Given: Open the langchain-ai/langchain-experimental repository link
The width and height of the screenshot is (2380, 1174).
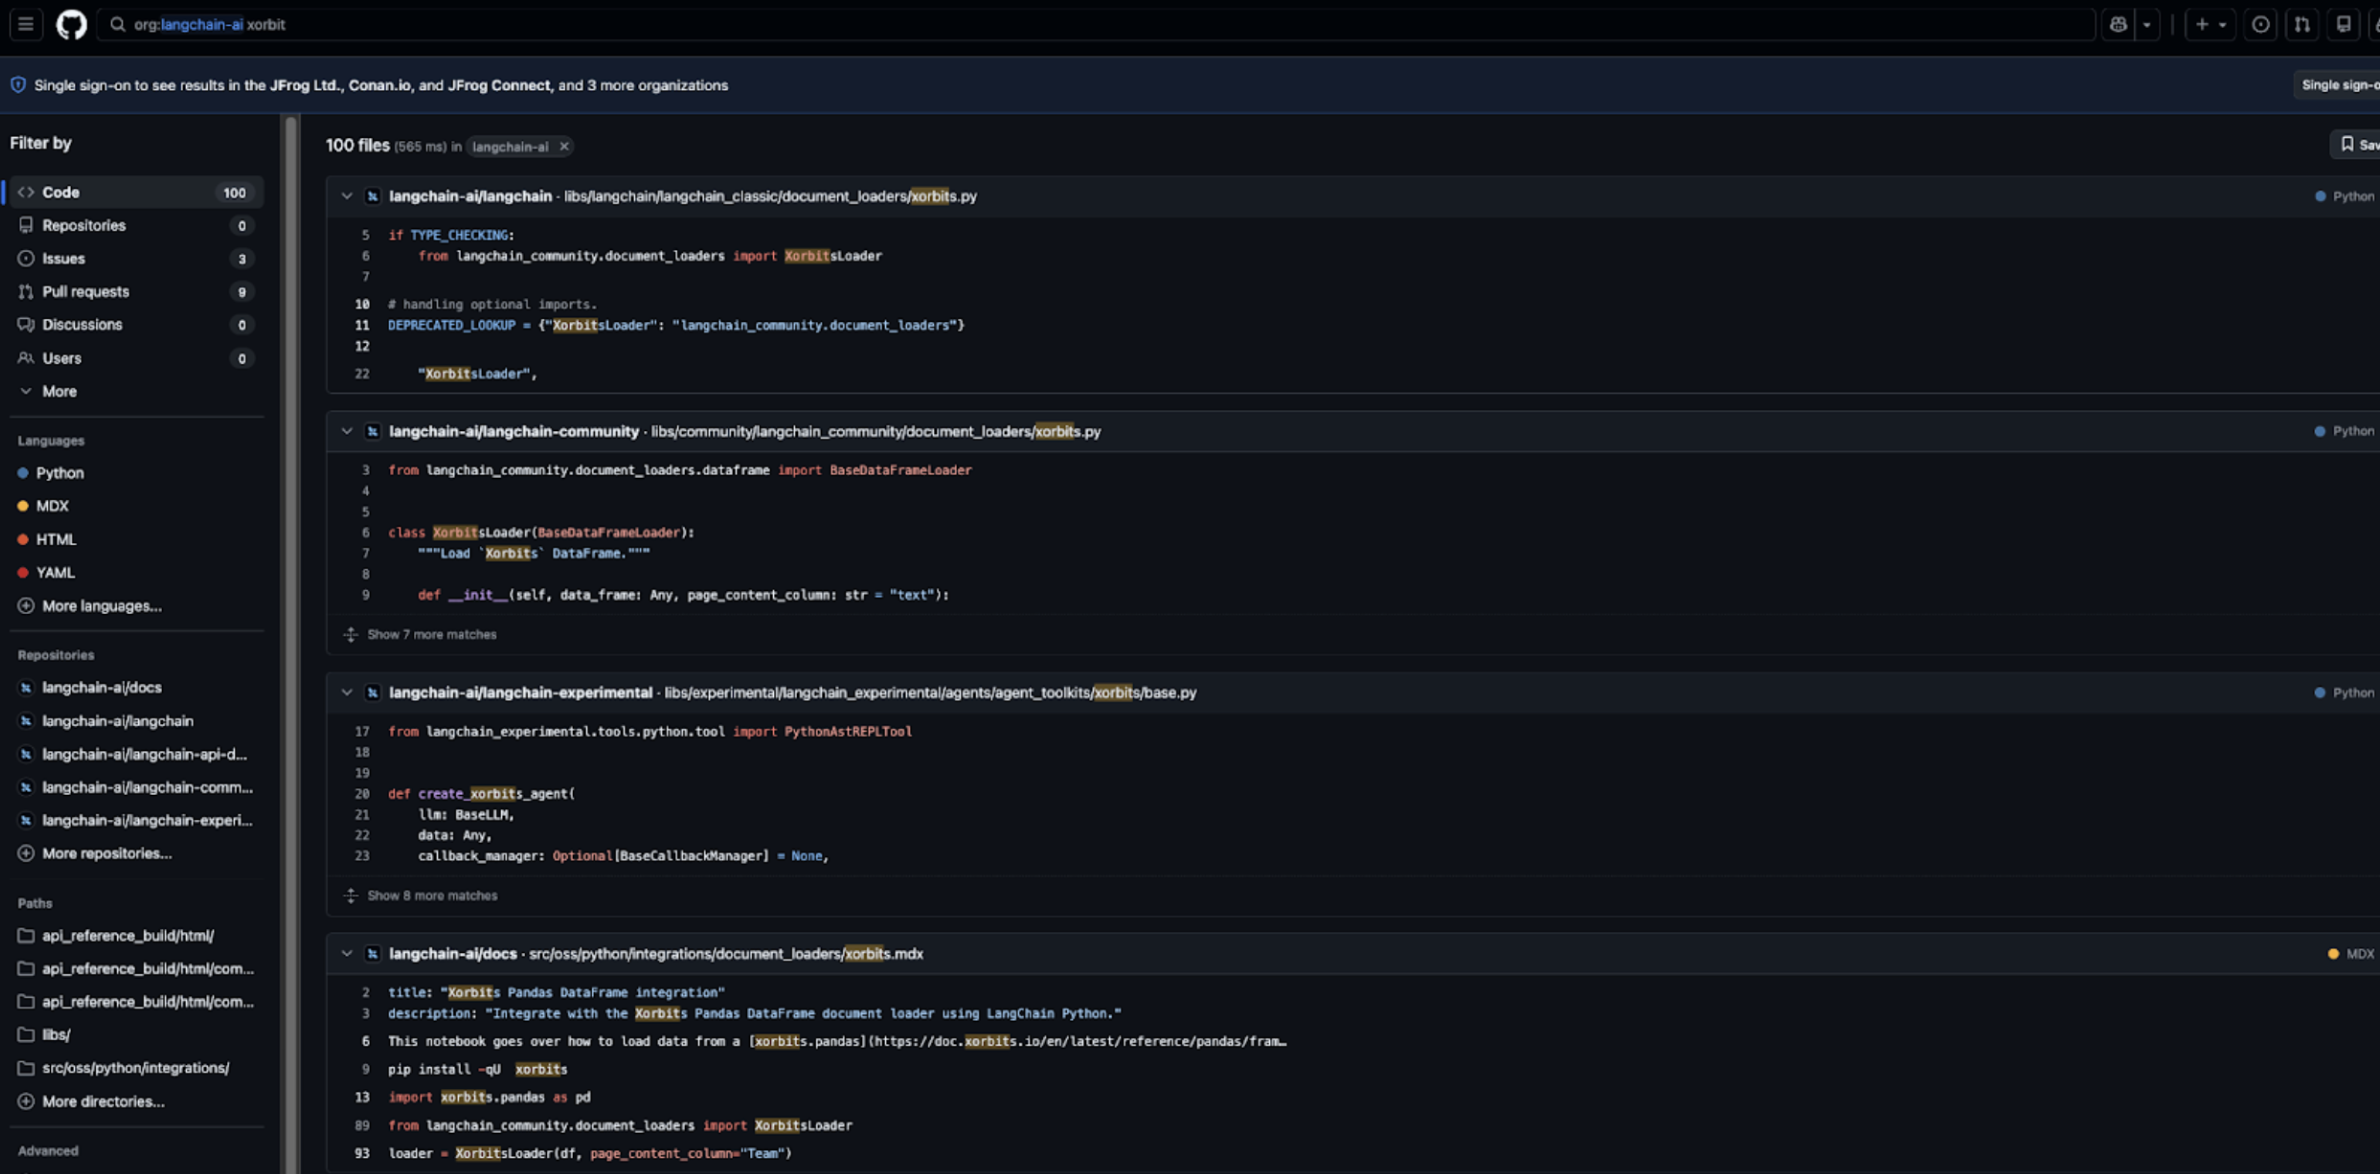Looking at the screenshot, I should [x=520, y=692].
